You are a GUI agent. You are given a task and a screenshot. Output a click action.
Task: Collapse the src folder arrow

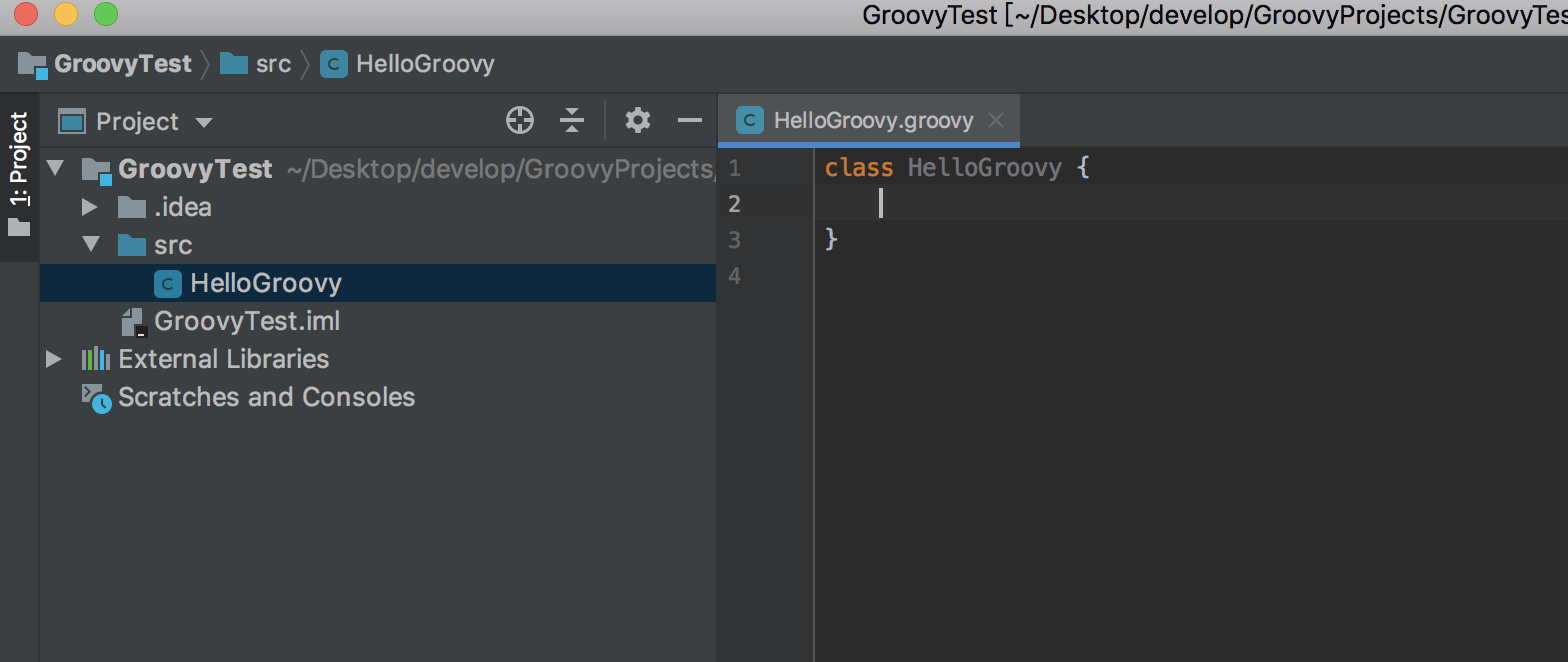coord(91,245)
